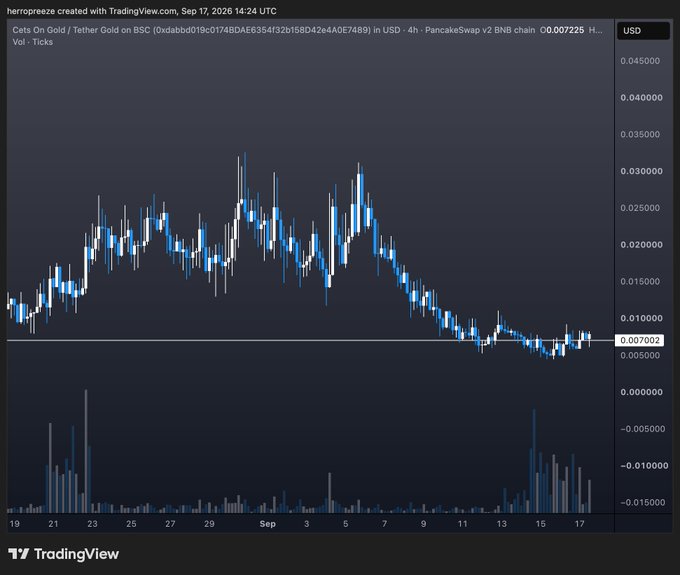The image size is (680, 575).
Task: Click the 0.010000 price axis label
Action: [641, 318]
